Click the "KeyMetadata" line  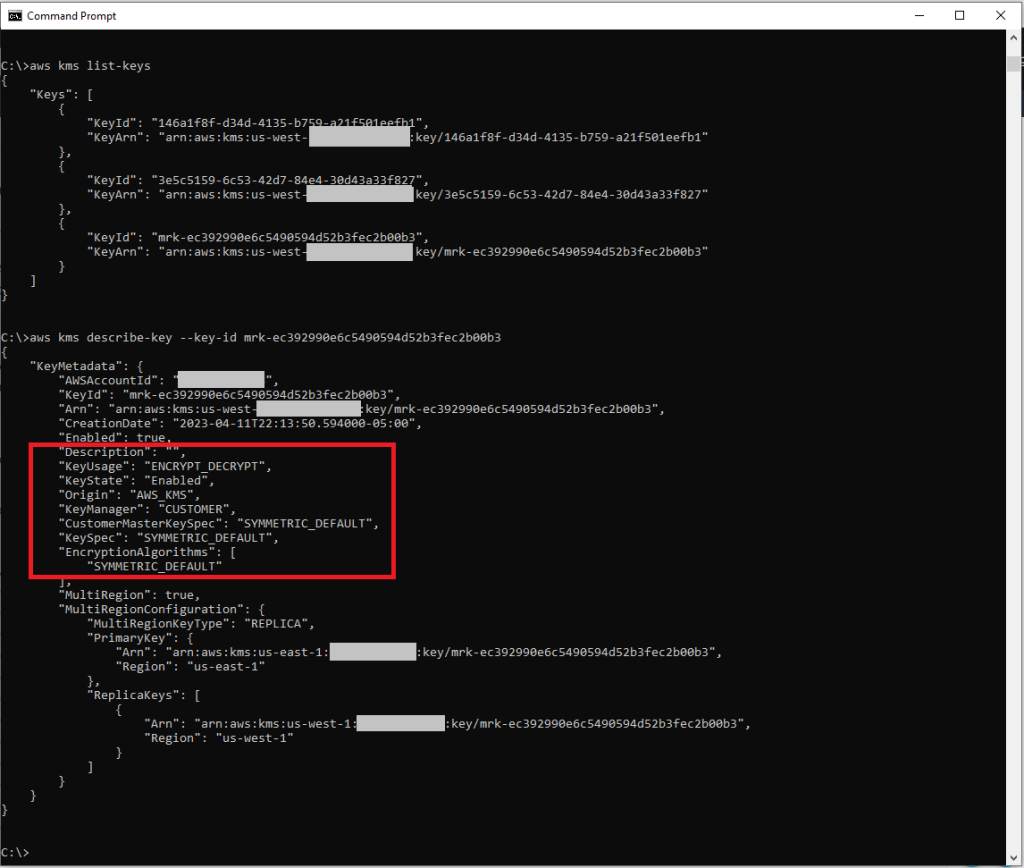(x=86, y=366)
